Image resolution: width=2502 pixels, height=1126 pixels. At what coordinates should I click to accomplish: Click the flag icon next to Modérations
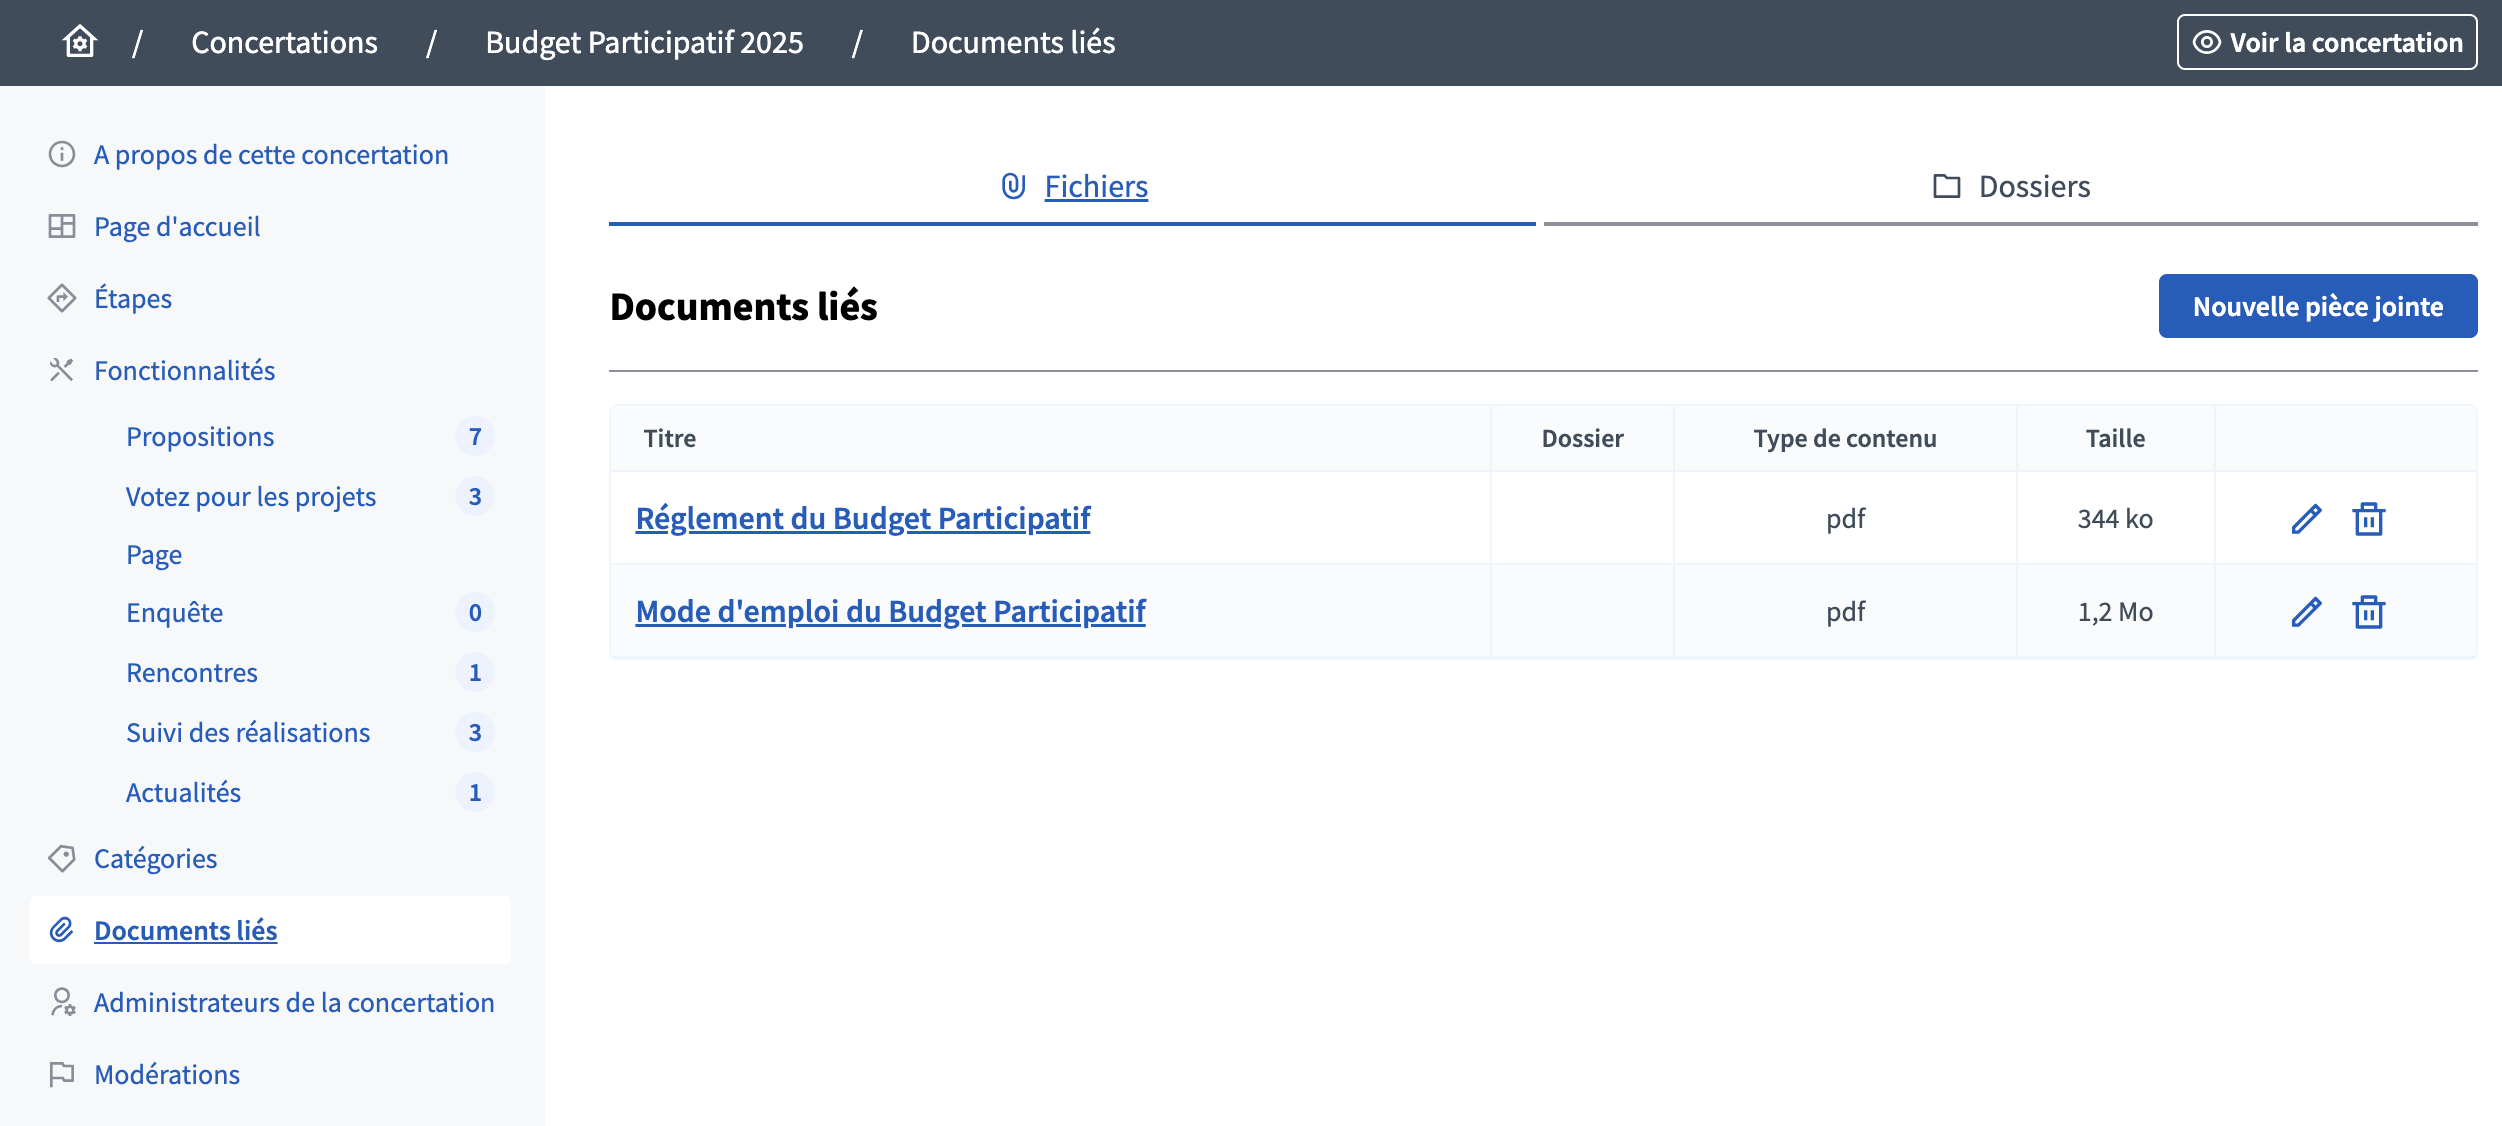[62, 1075]
